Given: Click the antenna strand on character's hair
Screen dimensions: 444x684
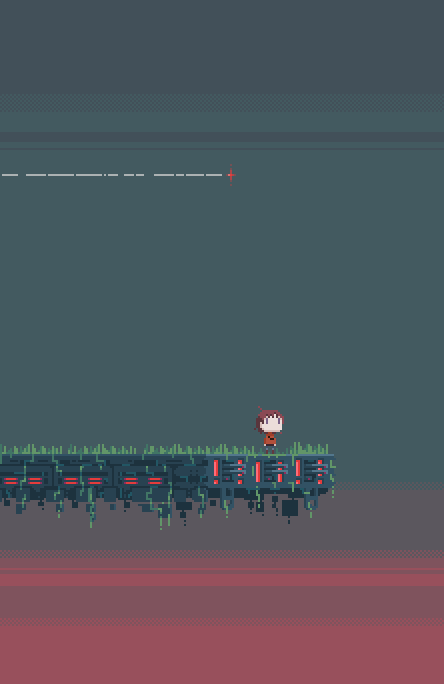Looking at the screenshot, I should pos(260,409).
